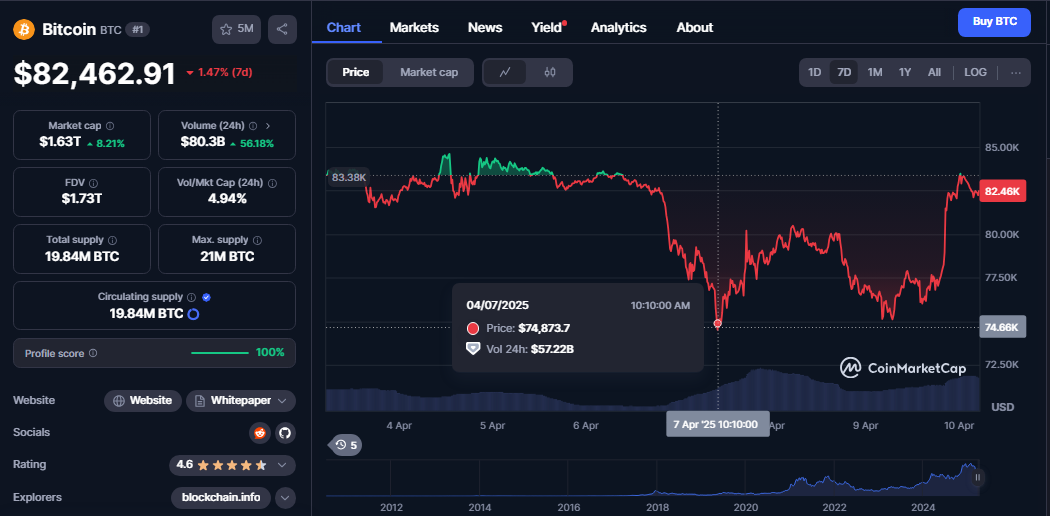Toggle the LOG scale button
1050x516 pixels.
pyautogui.click(x=975, y=72)
